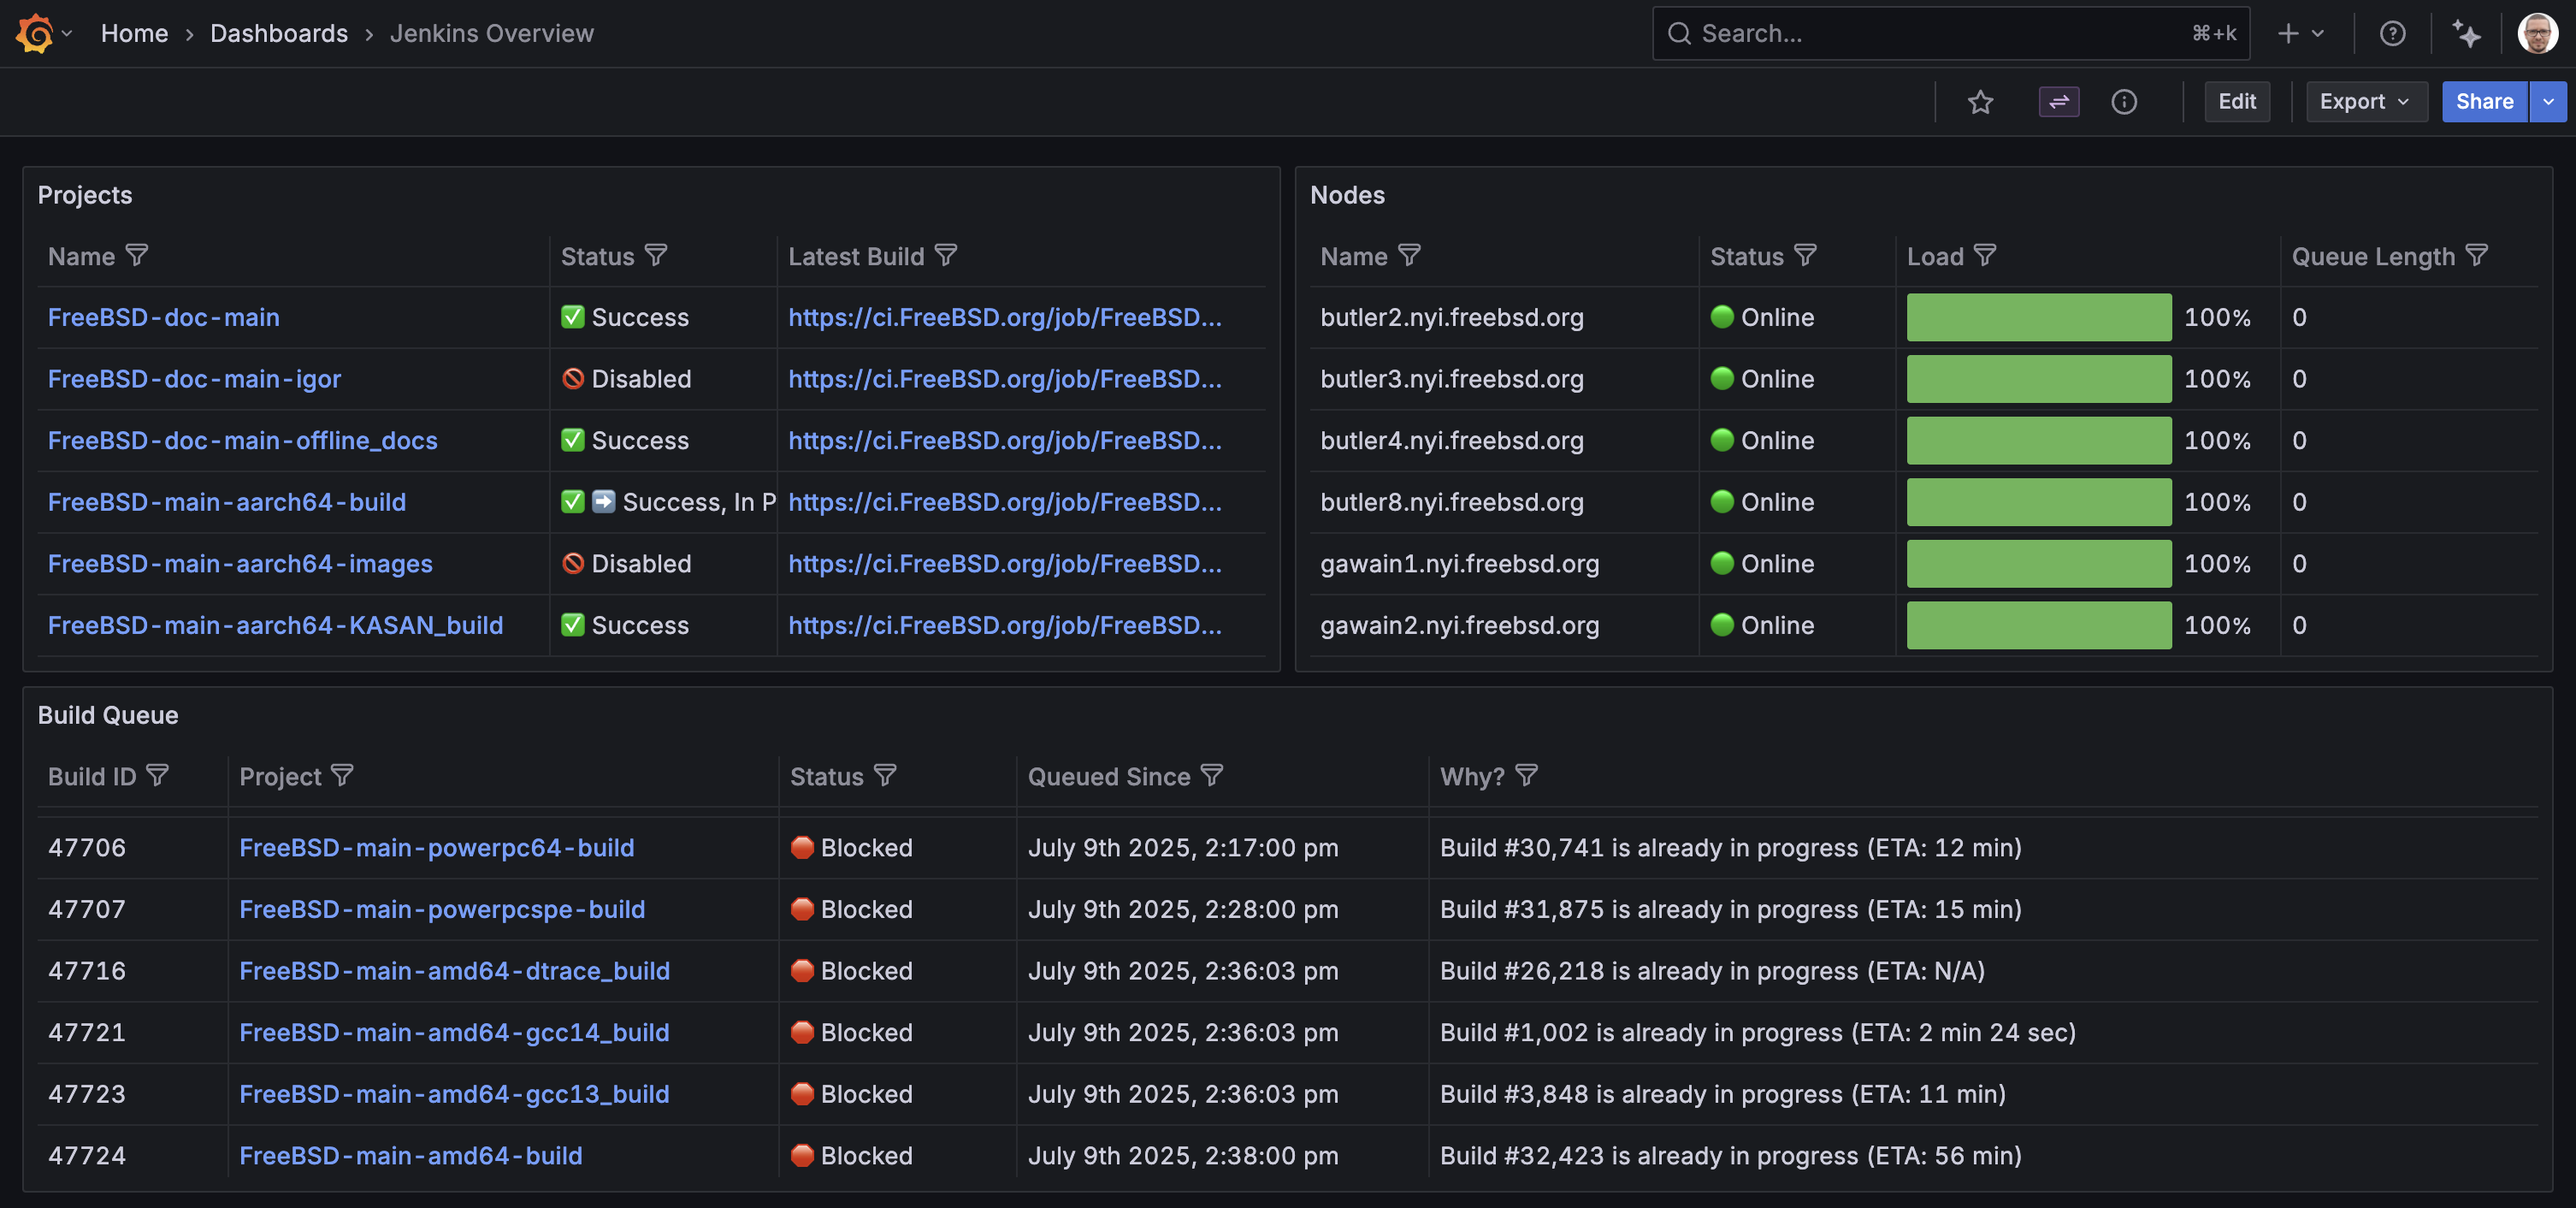Go to Dashboards in the breadcrumb
The height and width of the screenshot is (1208, 2576).
tap(279, 33)
